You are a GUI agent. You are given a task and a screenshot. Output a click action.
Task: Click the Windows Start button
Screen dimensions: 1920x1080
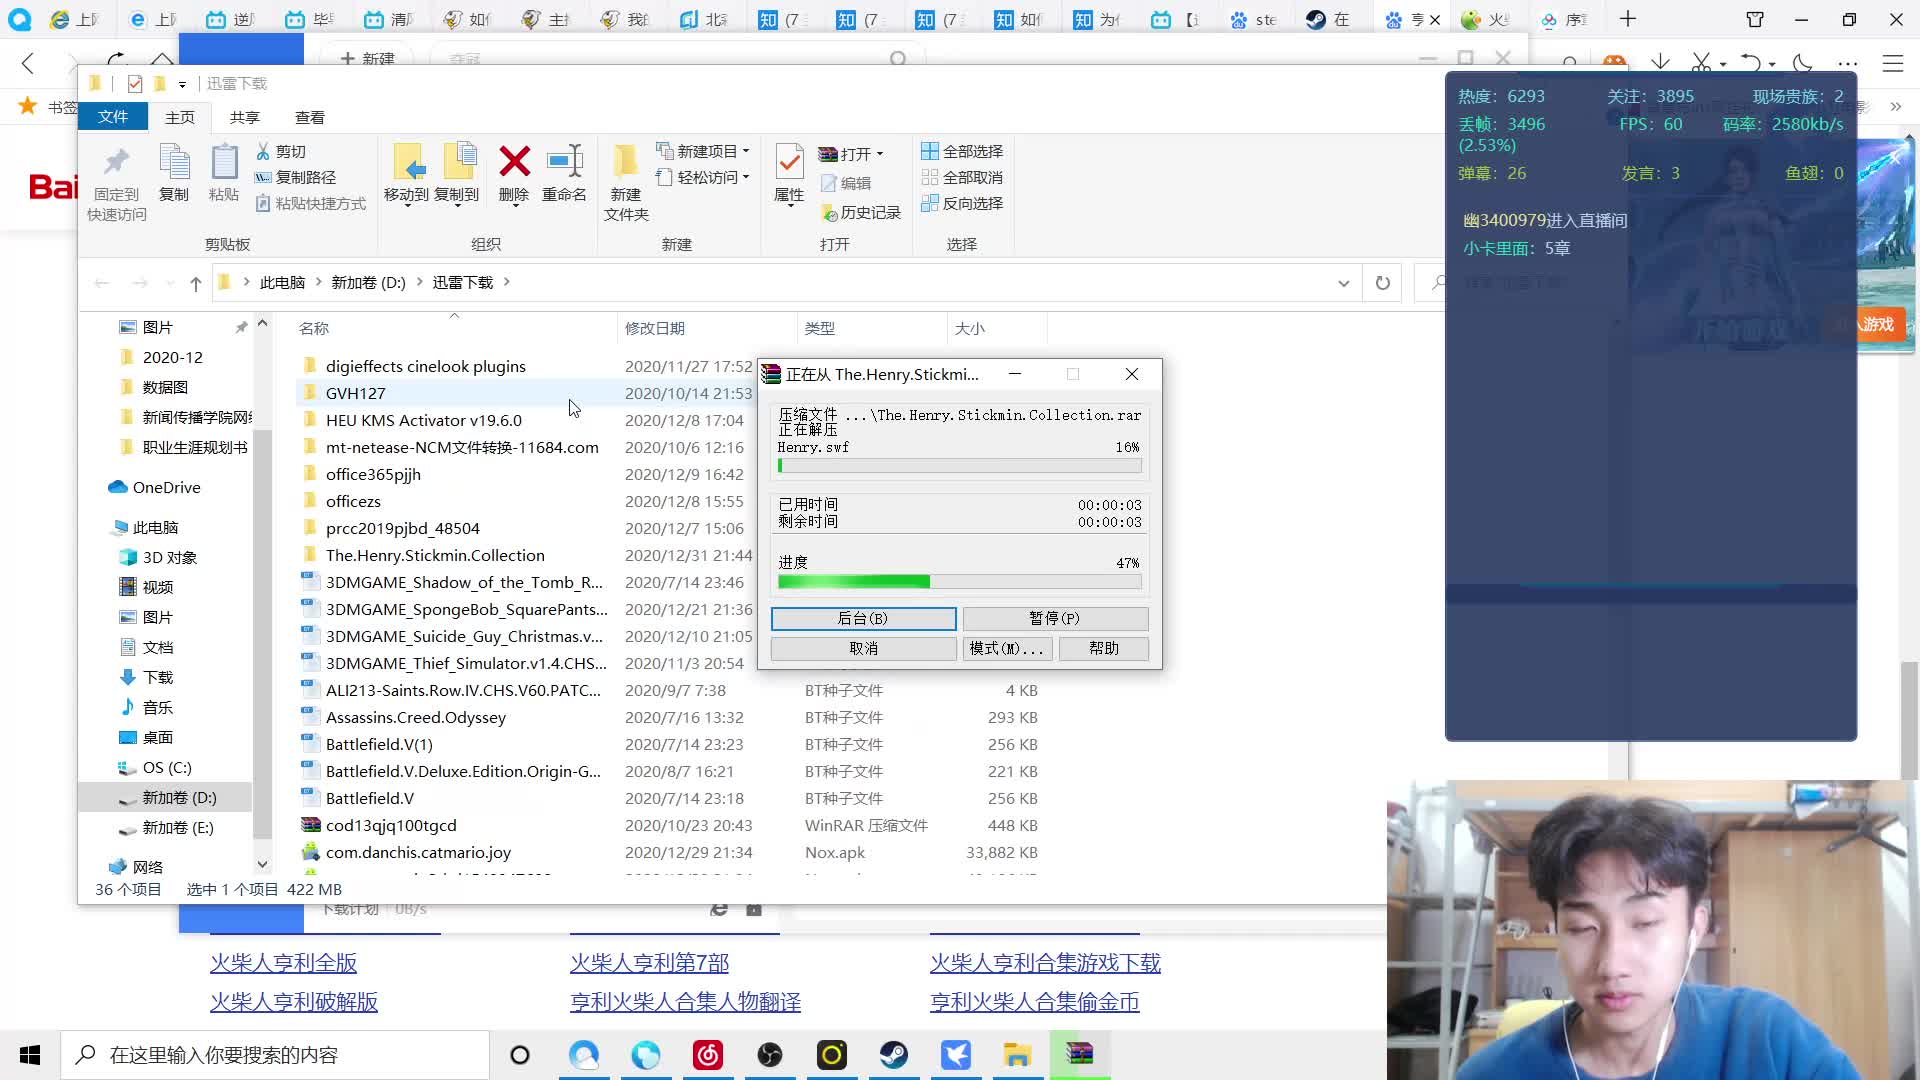point(30,1055)
